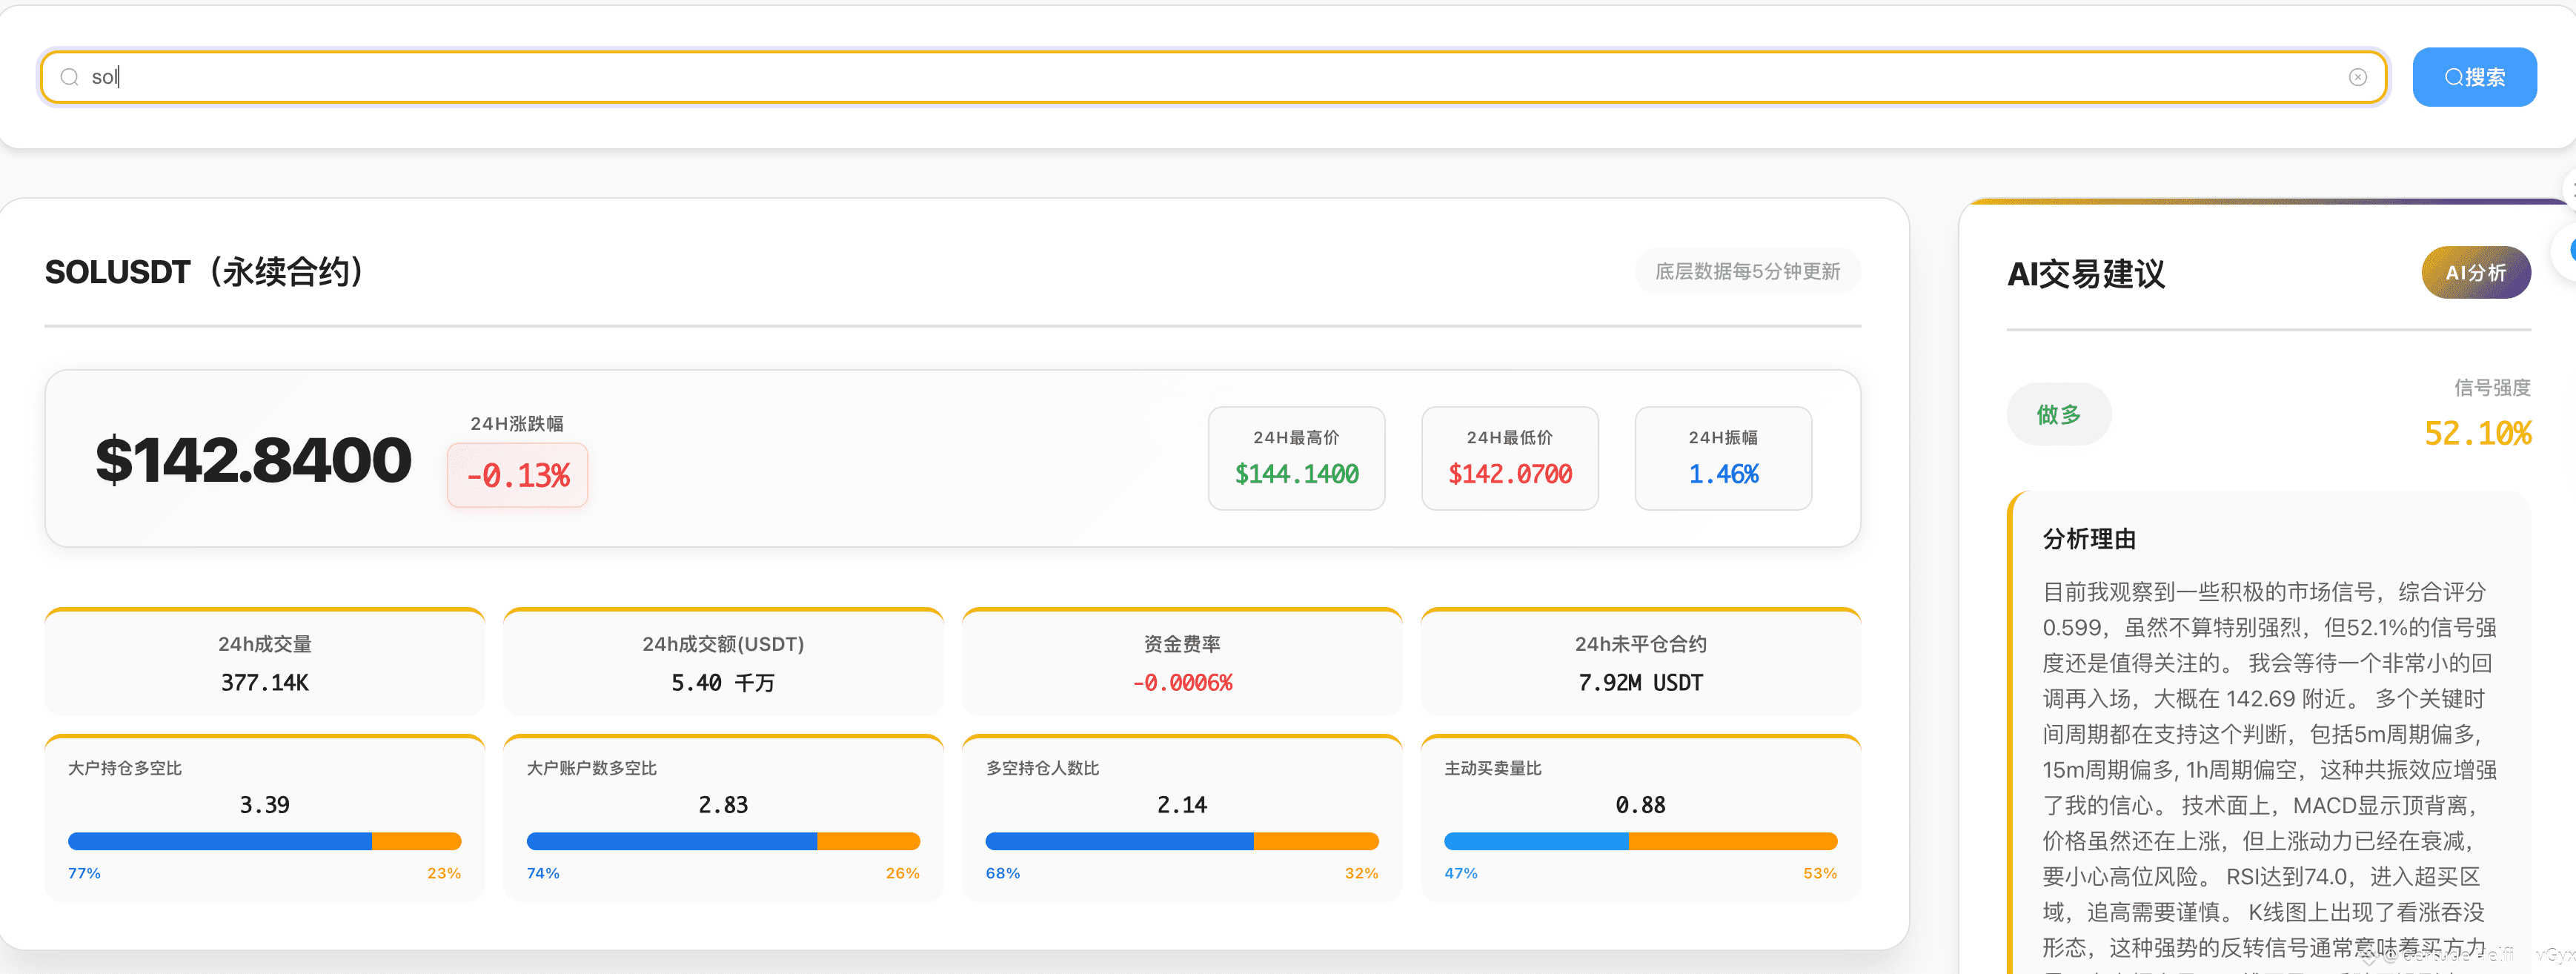Select the 24H振幅 1.46% card
Viewport: 2576px width, 974px height.
click(x=1722, y=458)
